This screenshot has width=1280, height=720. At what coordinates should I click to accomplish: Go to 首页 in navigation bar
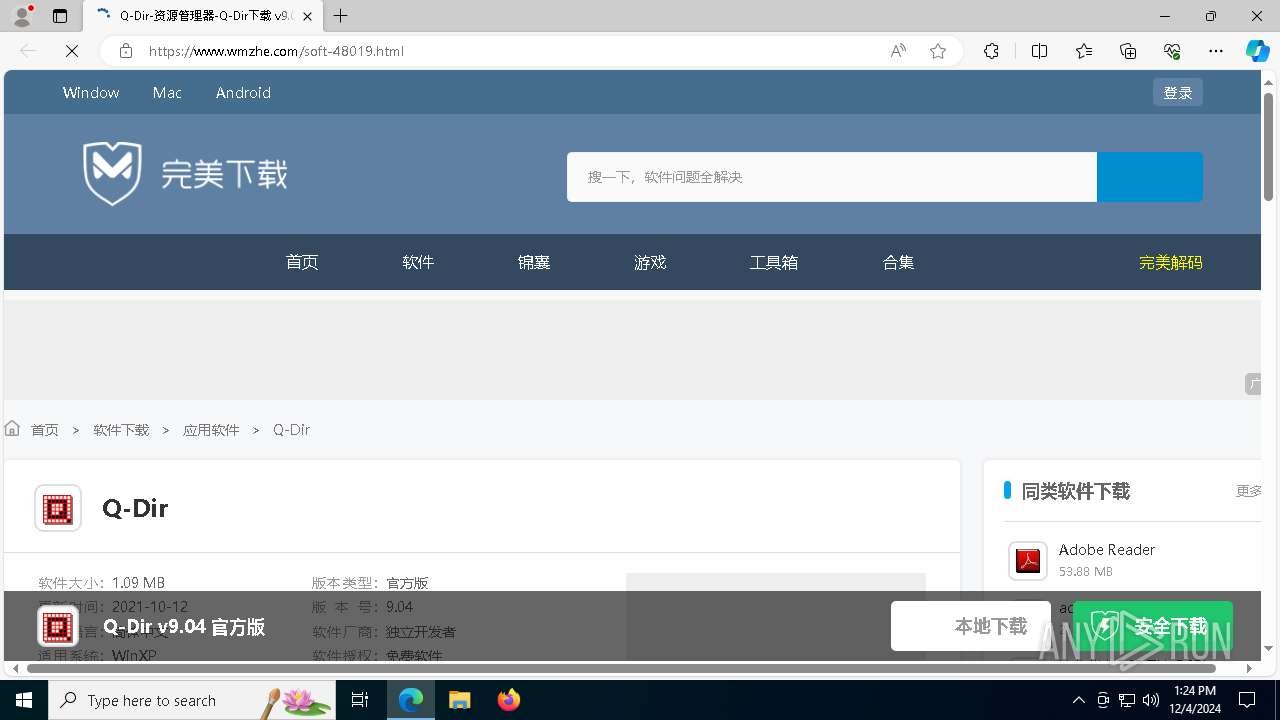click(302, 262)
